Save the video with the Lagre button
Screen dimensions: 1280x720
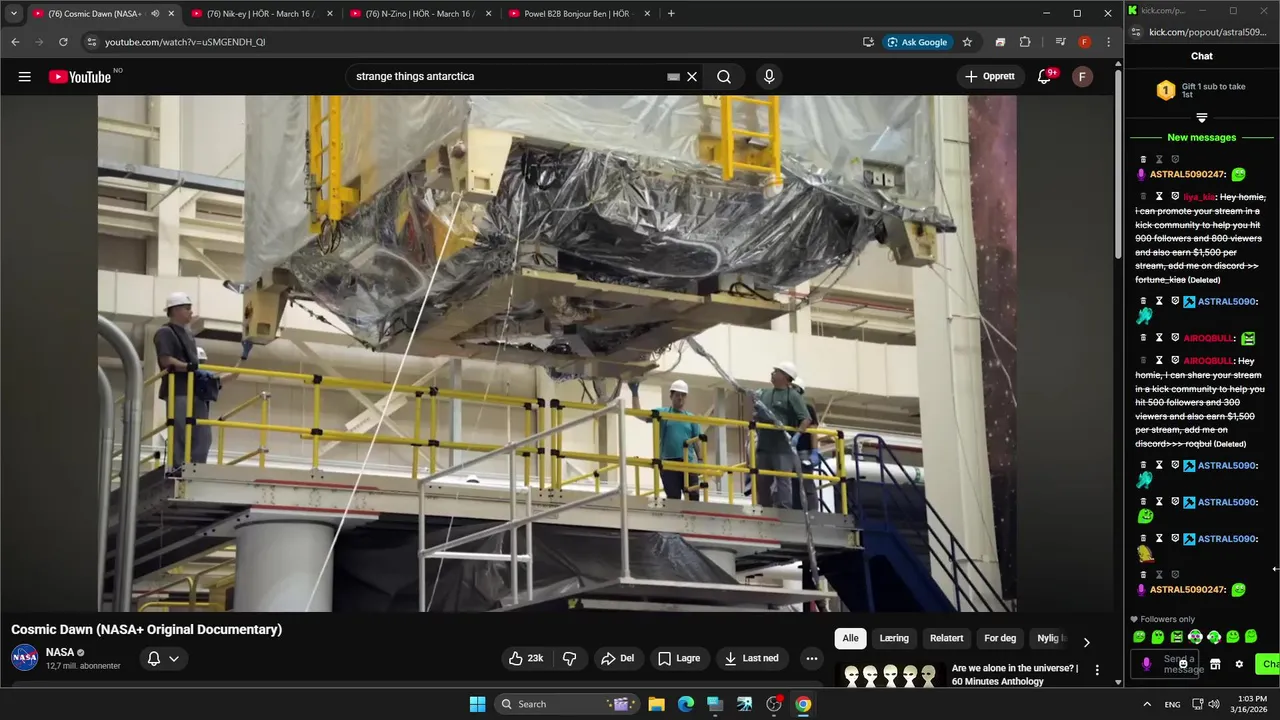click(679, 658)
